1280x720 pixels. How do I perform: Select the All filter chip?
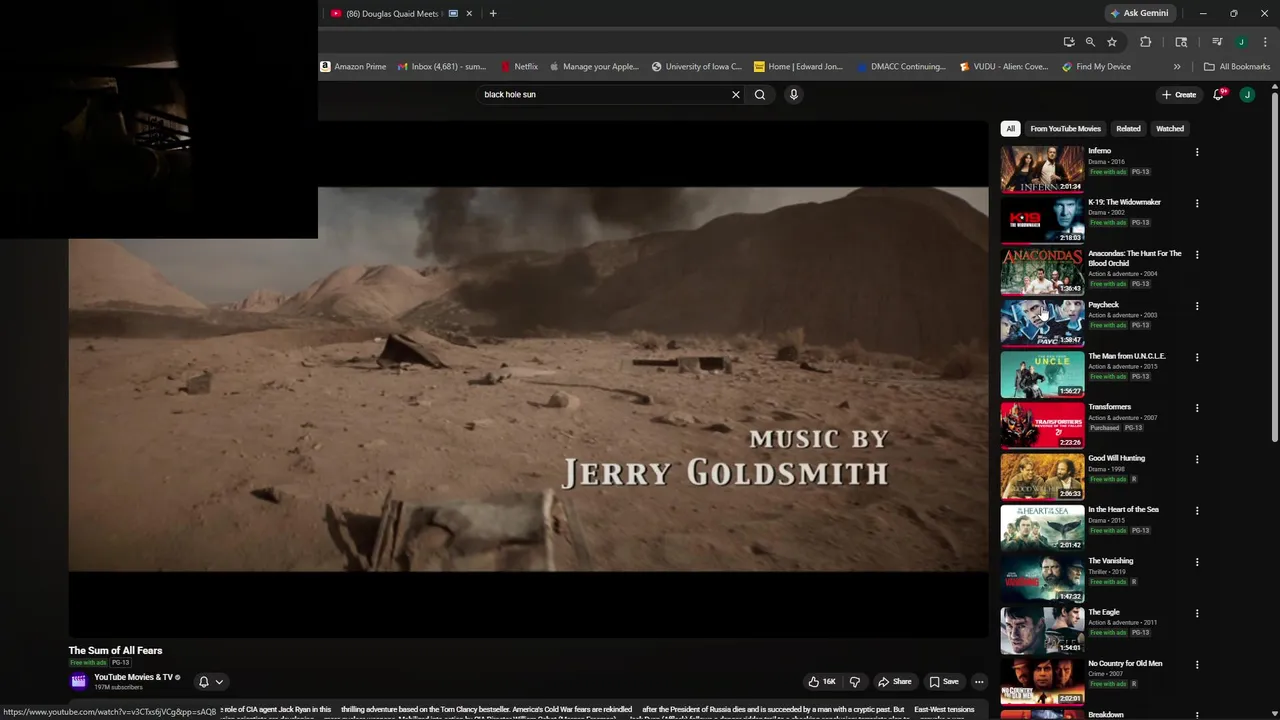[x=1010, y=129]
